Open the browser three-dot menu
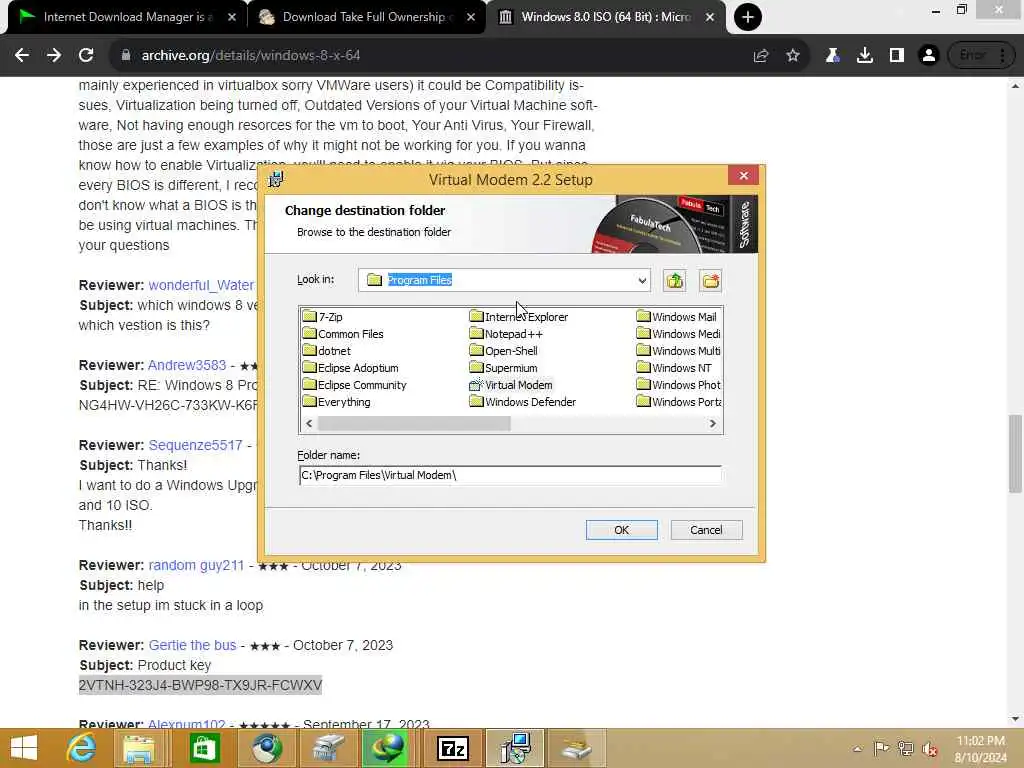Image resolution: width=1024 pixels, height=768 pixels. [x=1002, y=56]
